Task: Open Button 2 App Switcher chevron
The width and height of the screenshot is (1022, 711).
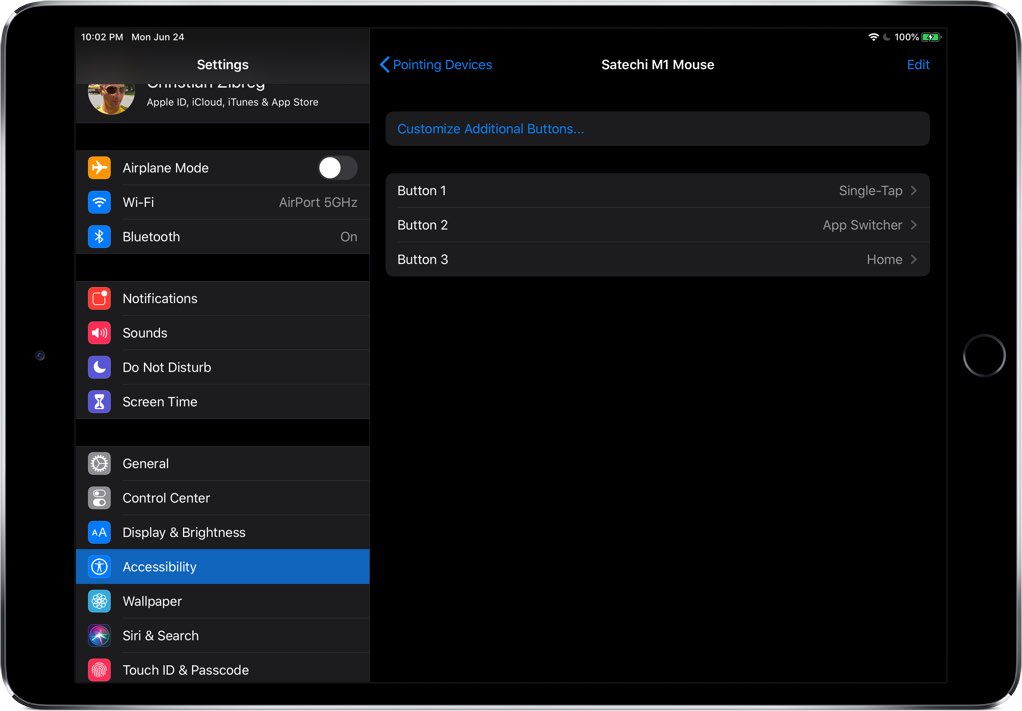Action: 913,225
